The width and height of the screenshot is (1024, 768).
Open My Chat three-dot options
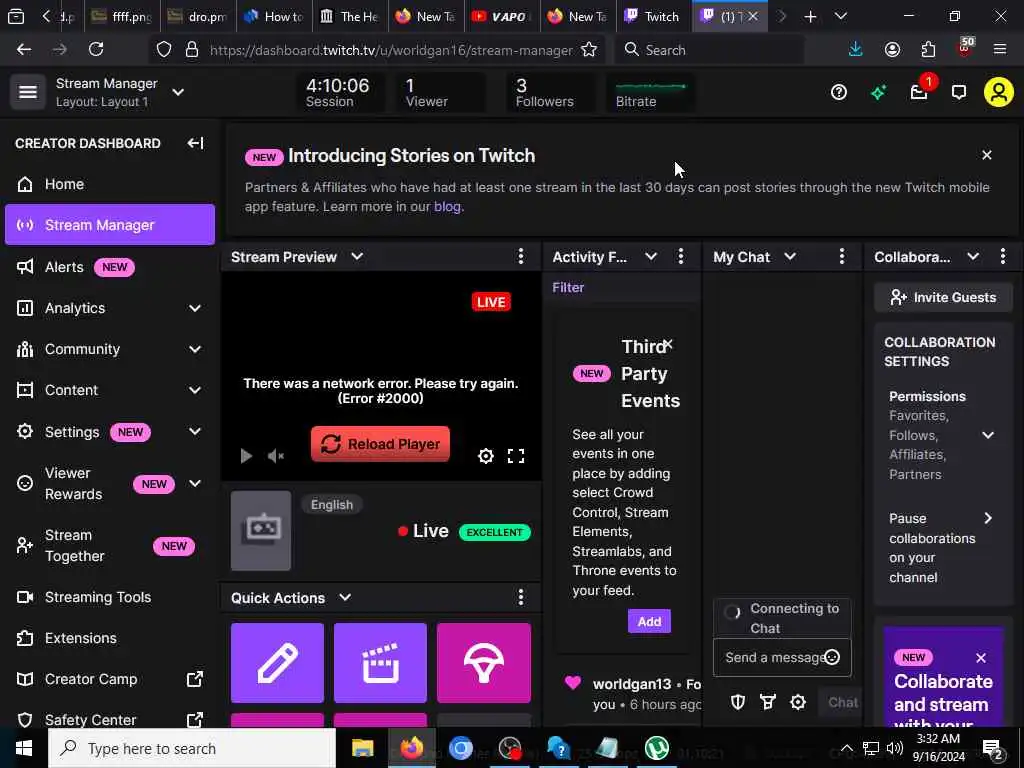841,257
